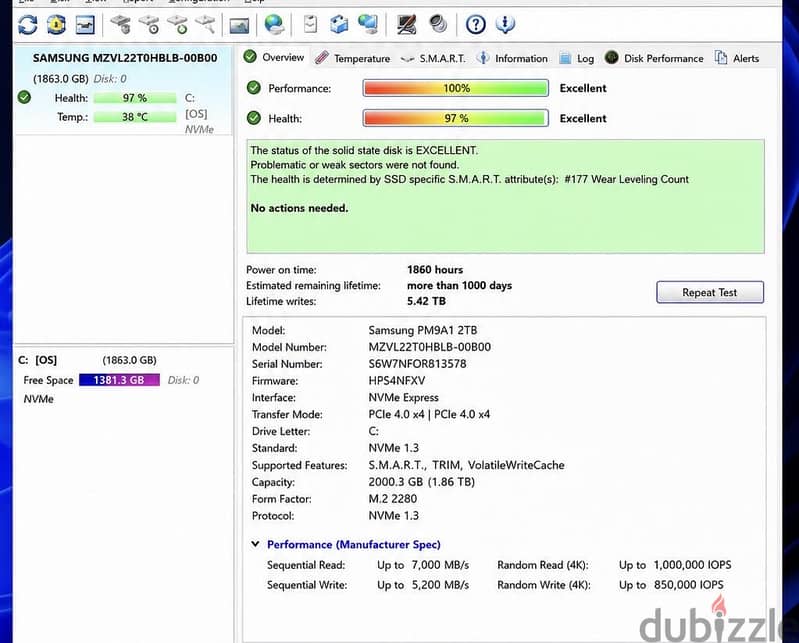Click the serial number 'S6W7NFOR813578'
The height and width of the screenshot is (643, 799).
point(417,364)
